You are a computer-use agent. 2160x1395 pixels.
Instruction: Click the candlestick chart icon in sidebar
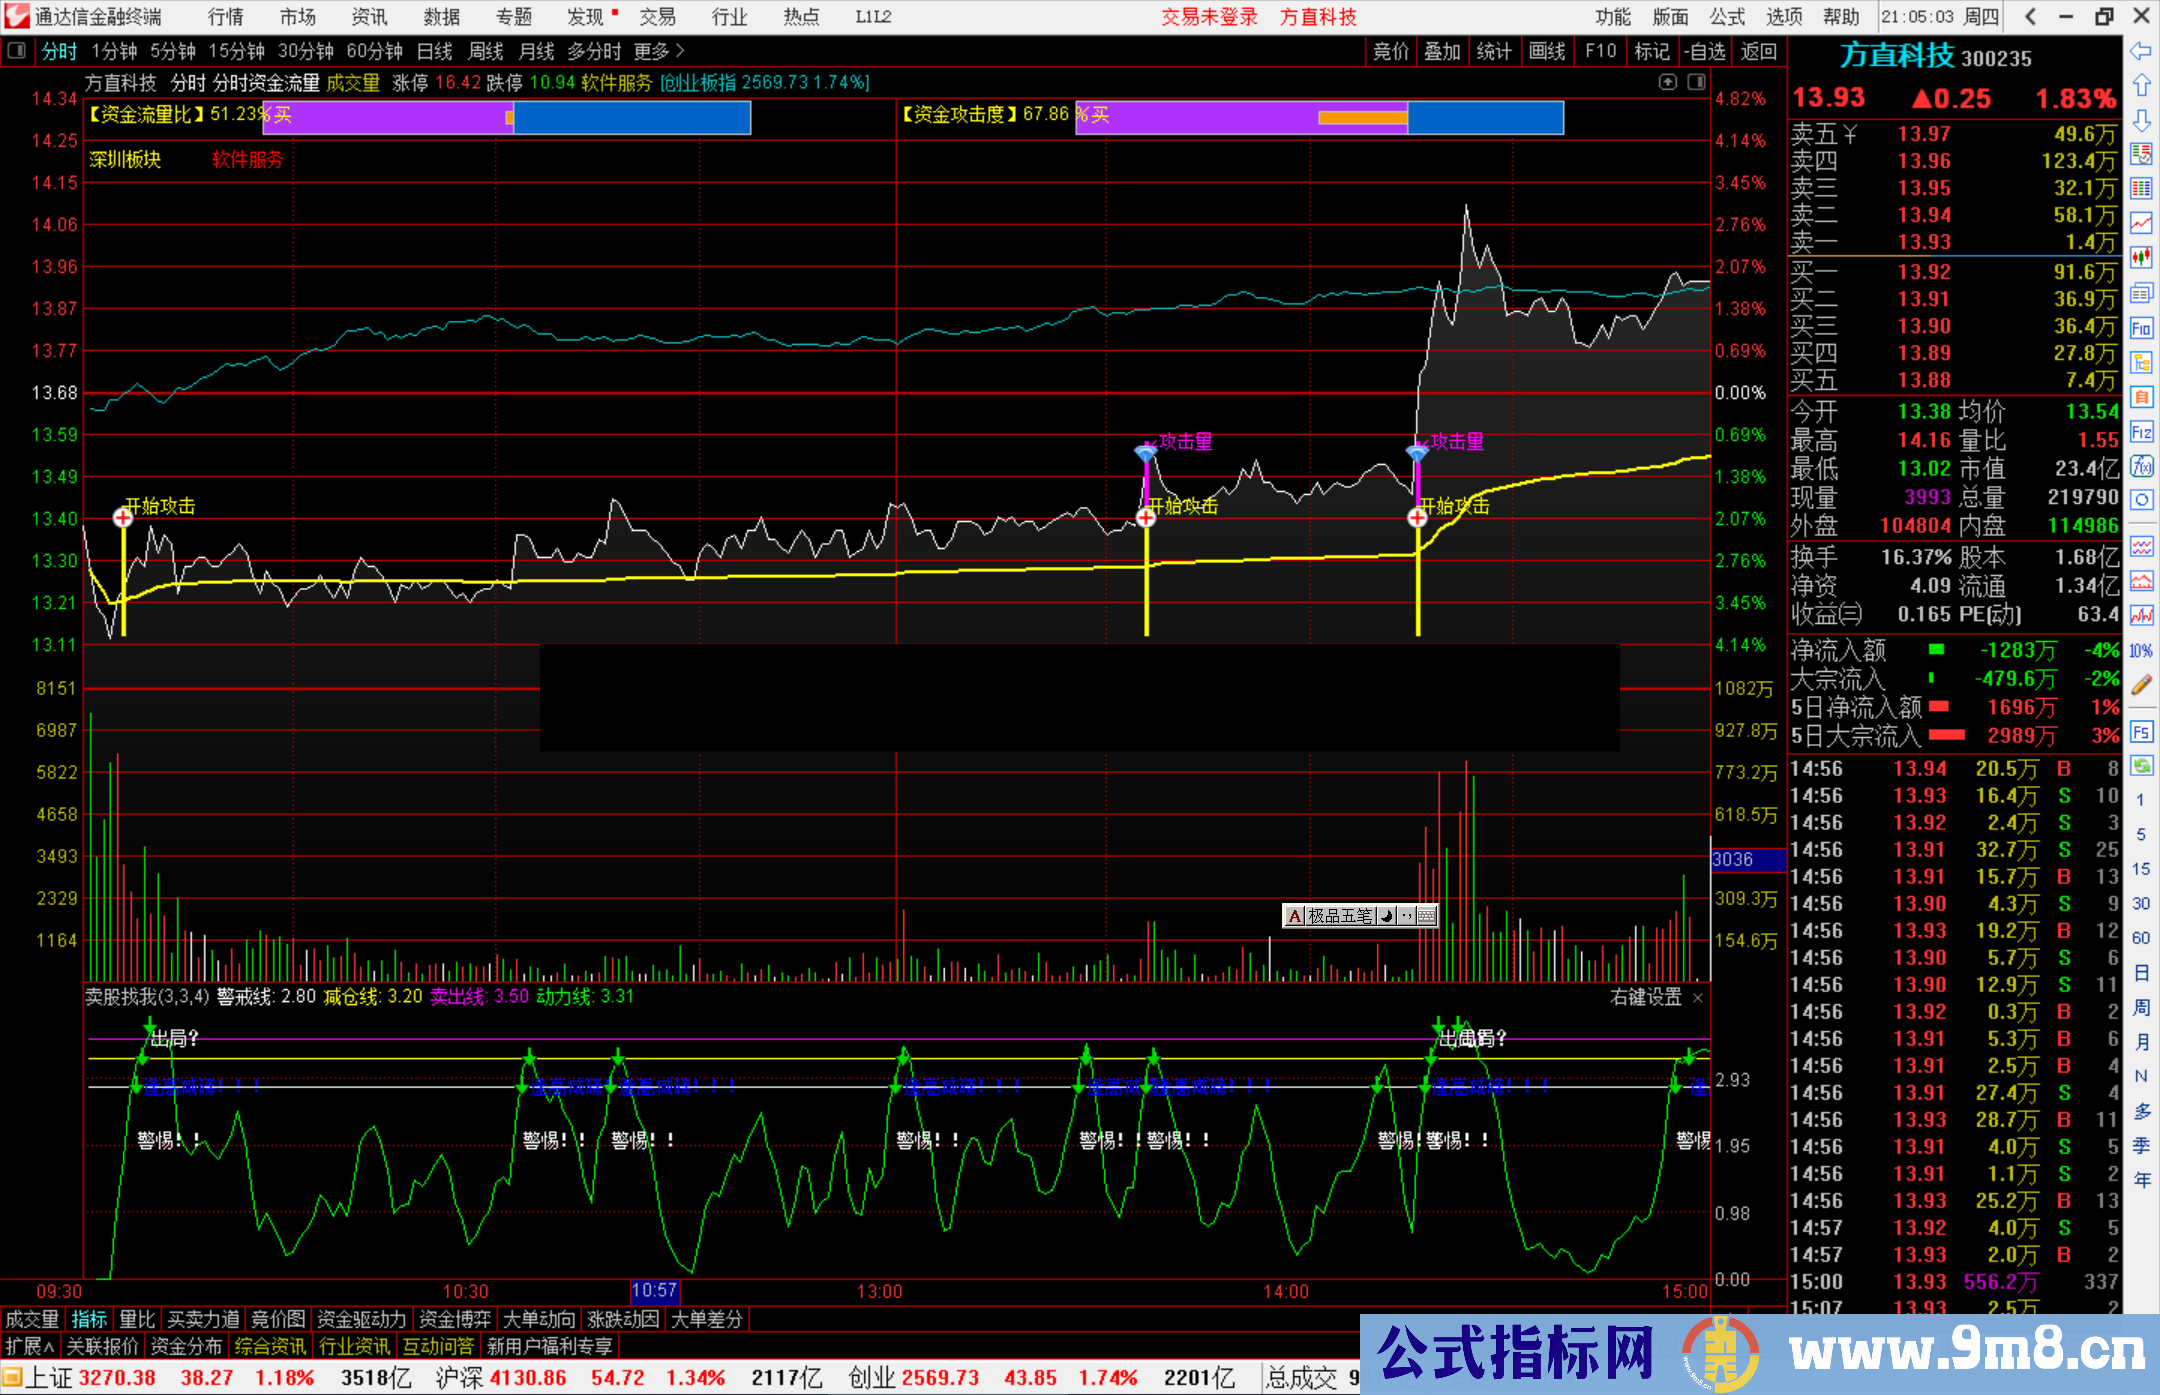click(2141, 258)
